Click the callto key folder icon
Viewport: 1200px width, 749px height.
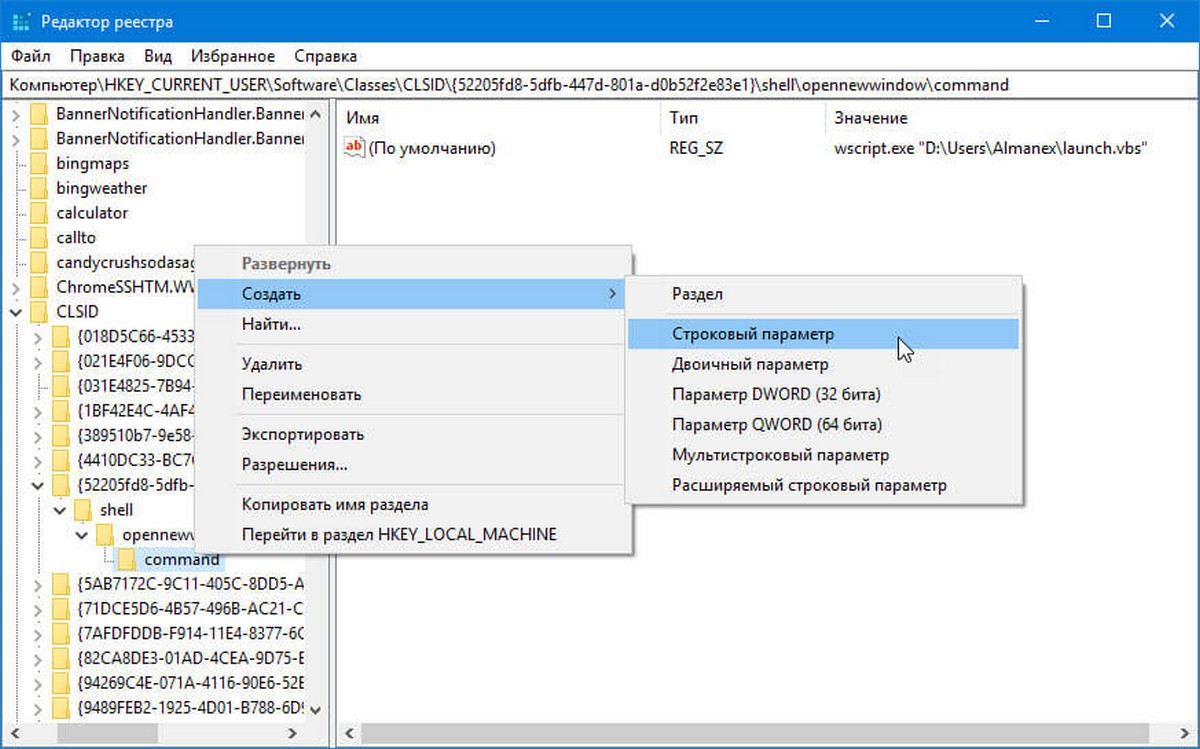point(40,237)
